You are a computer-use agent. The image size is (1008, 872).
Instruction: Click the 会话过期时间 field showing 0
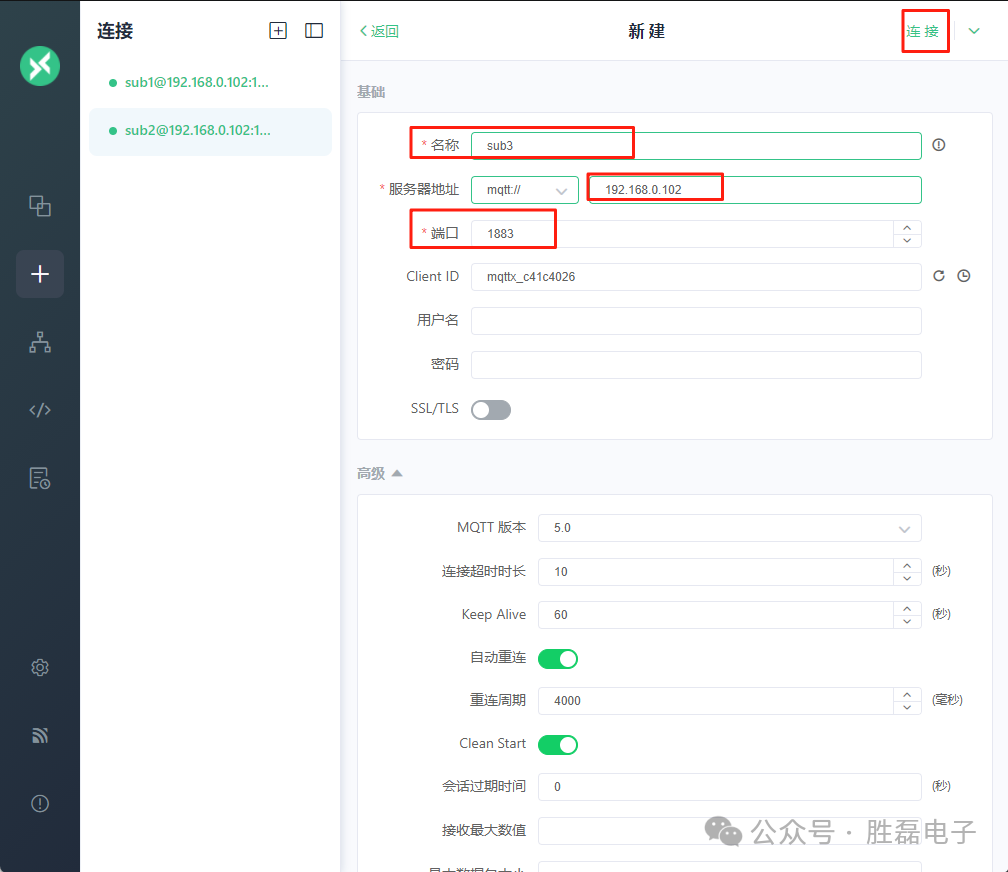(x=730, y=786)
